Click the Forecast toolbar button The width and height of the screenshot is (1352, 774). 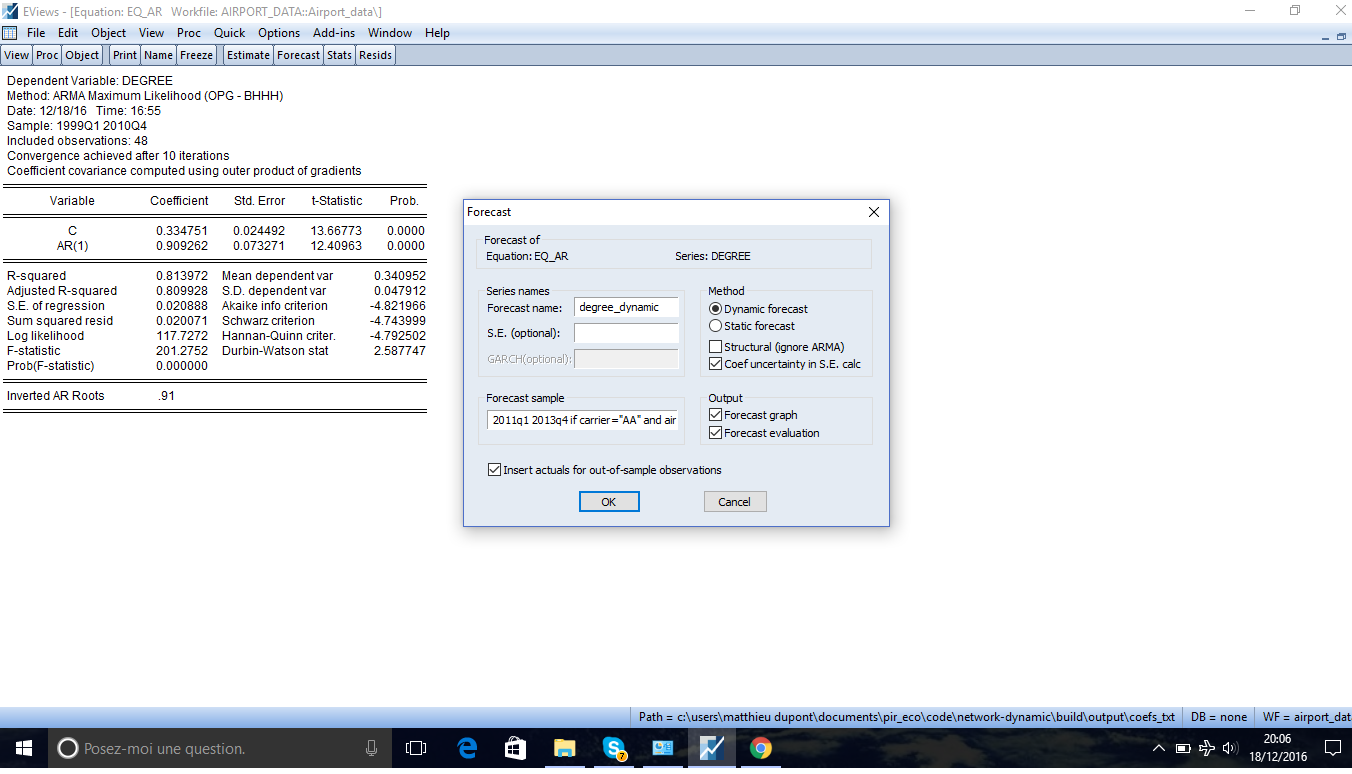(x=298, y=55)
